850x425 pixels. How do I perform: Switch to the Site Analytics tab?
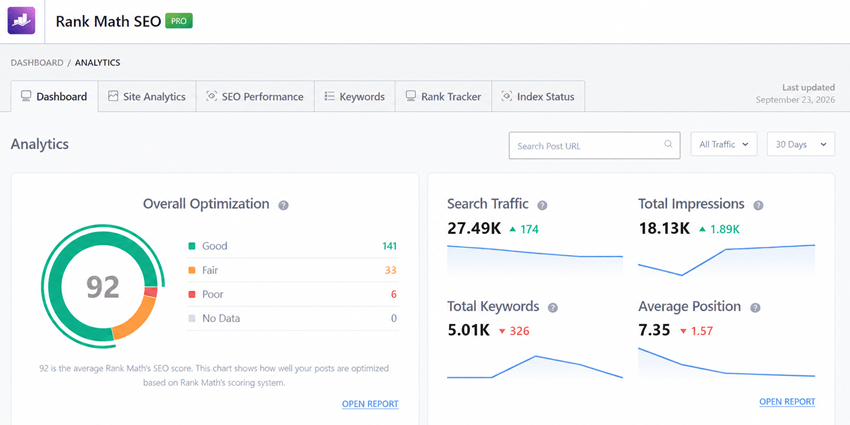[x=147, y=96]
